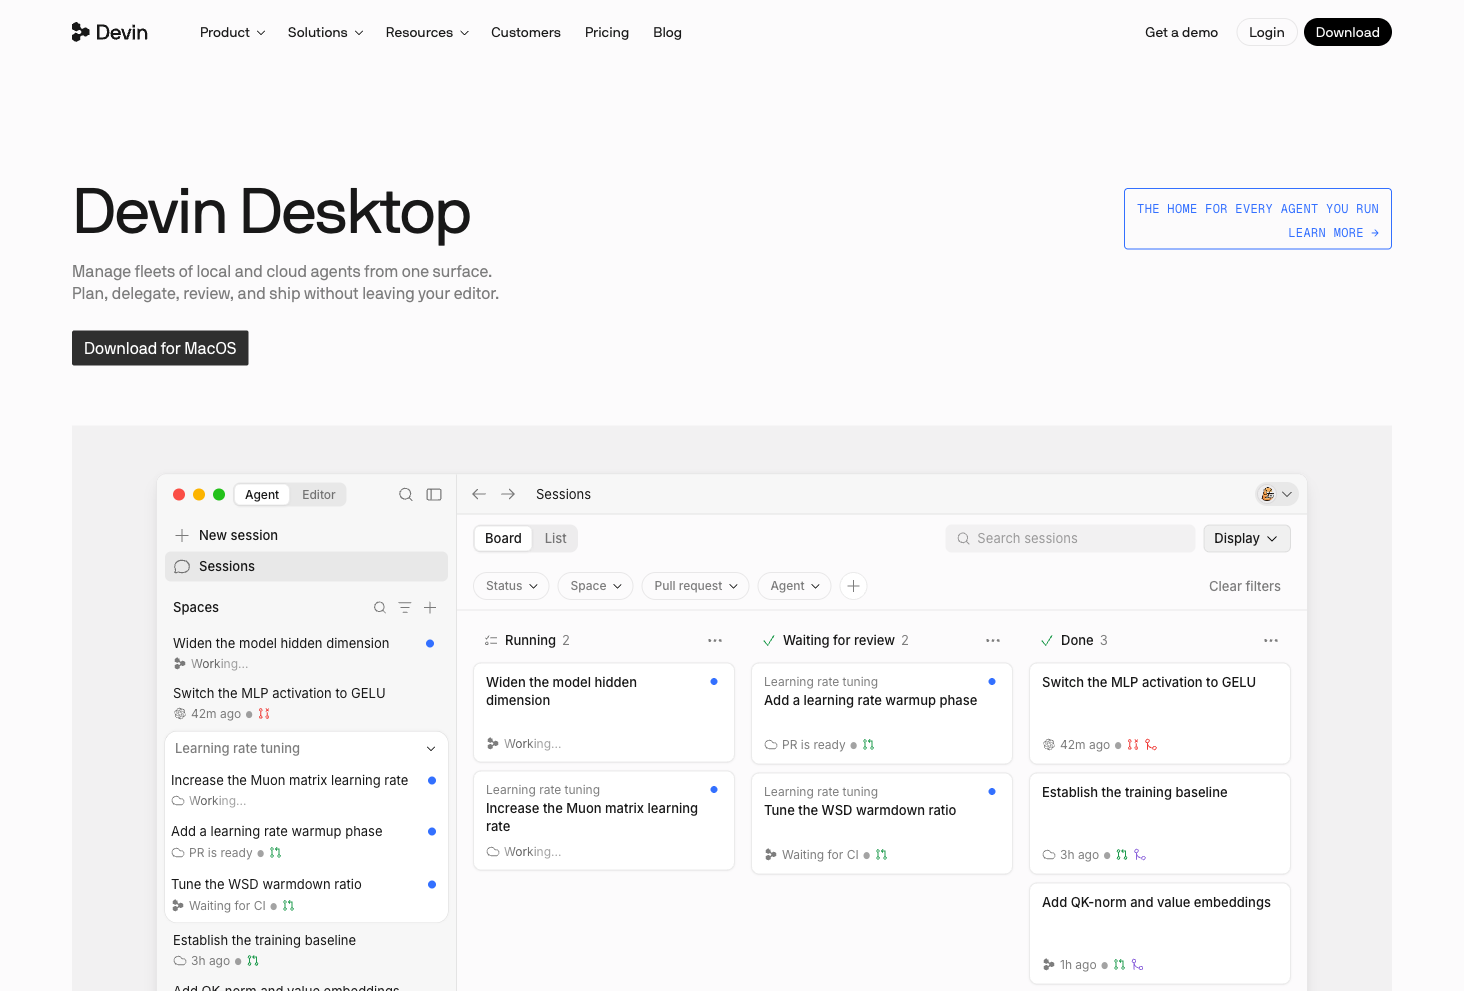Go to Customers page
Image resolution: width=1464 pixels, height=991 pixels.
click(x=526, y=32)
